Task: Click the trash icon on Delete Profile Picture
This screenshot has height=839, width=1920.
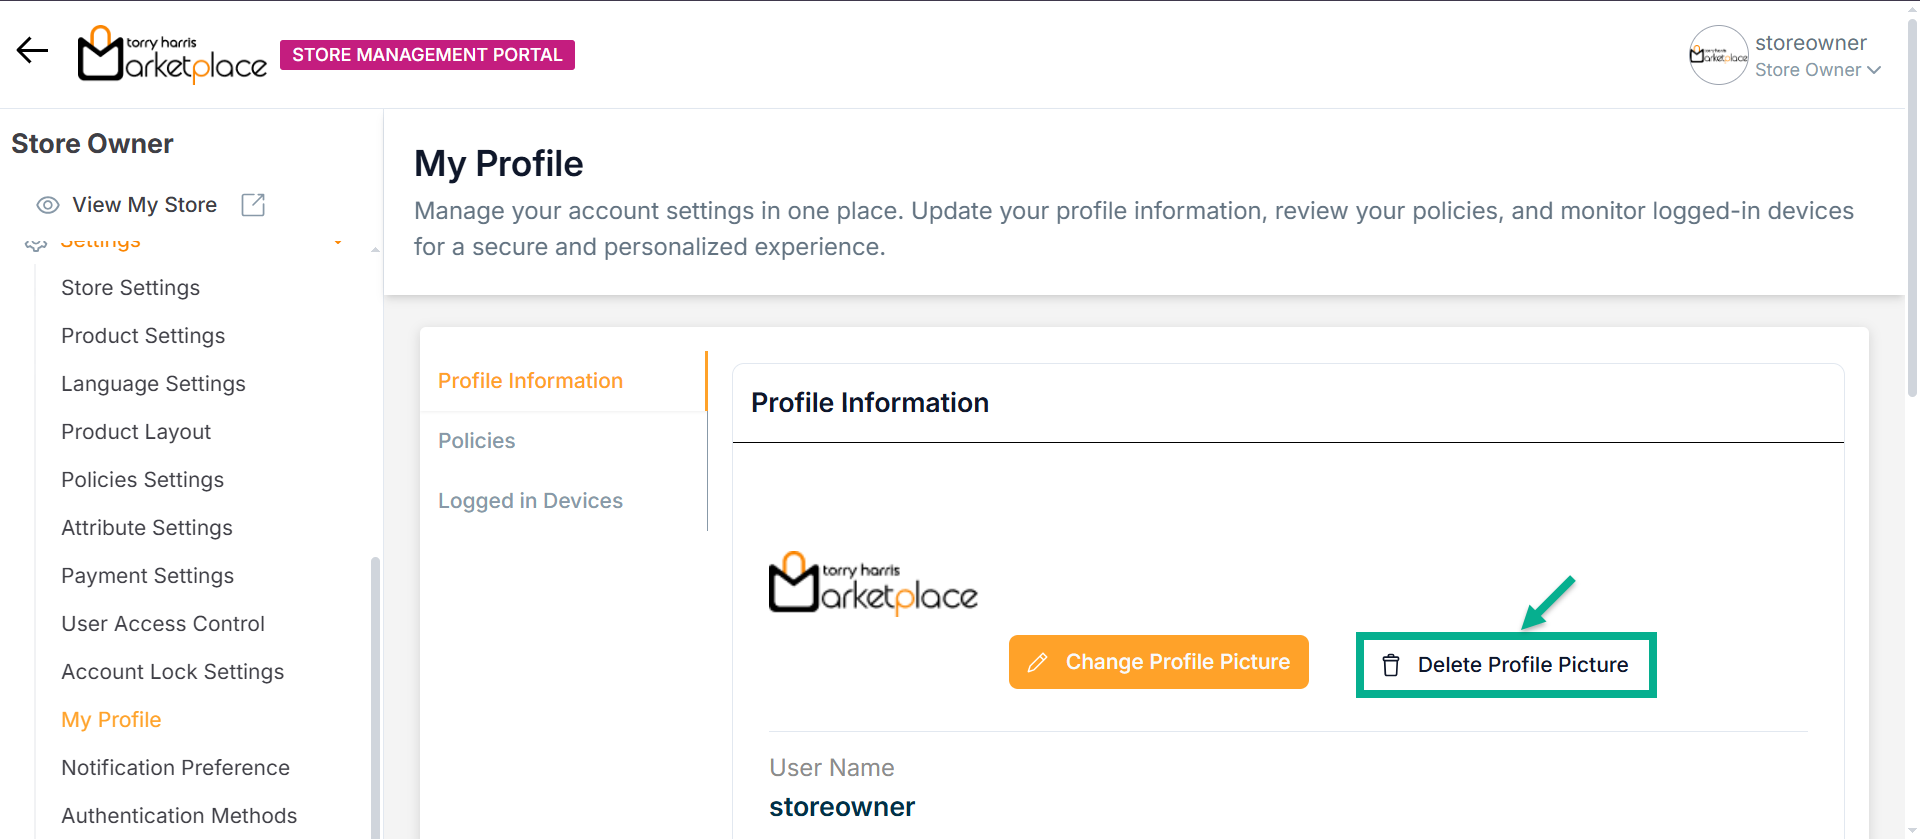Action: [1391, 665]
